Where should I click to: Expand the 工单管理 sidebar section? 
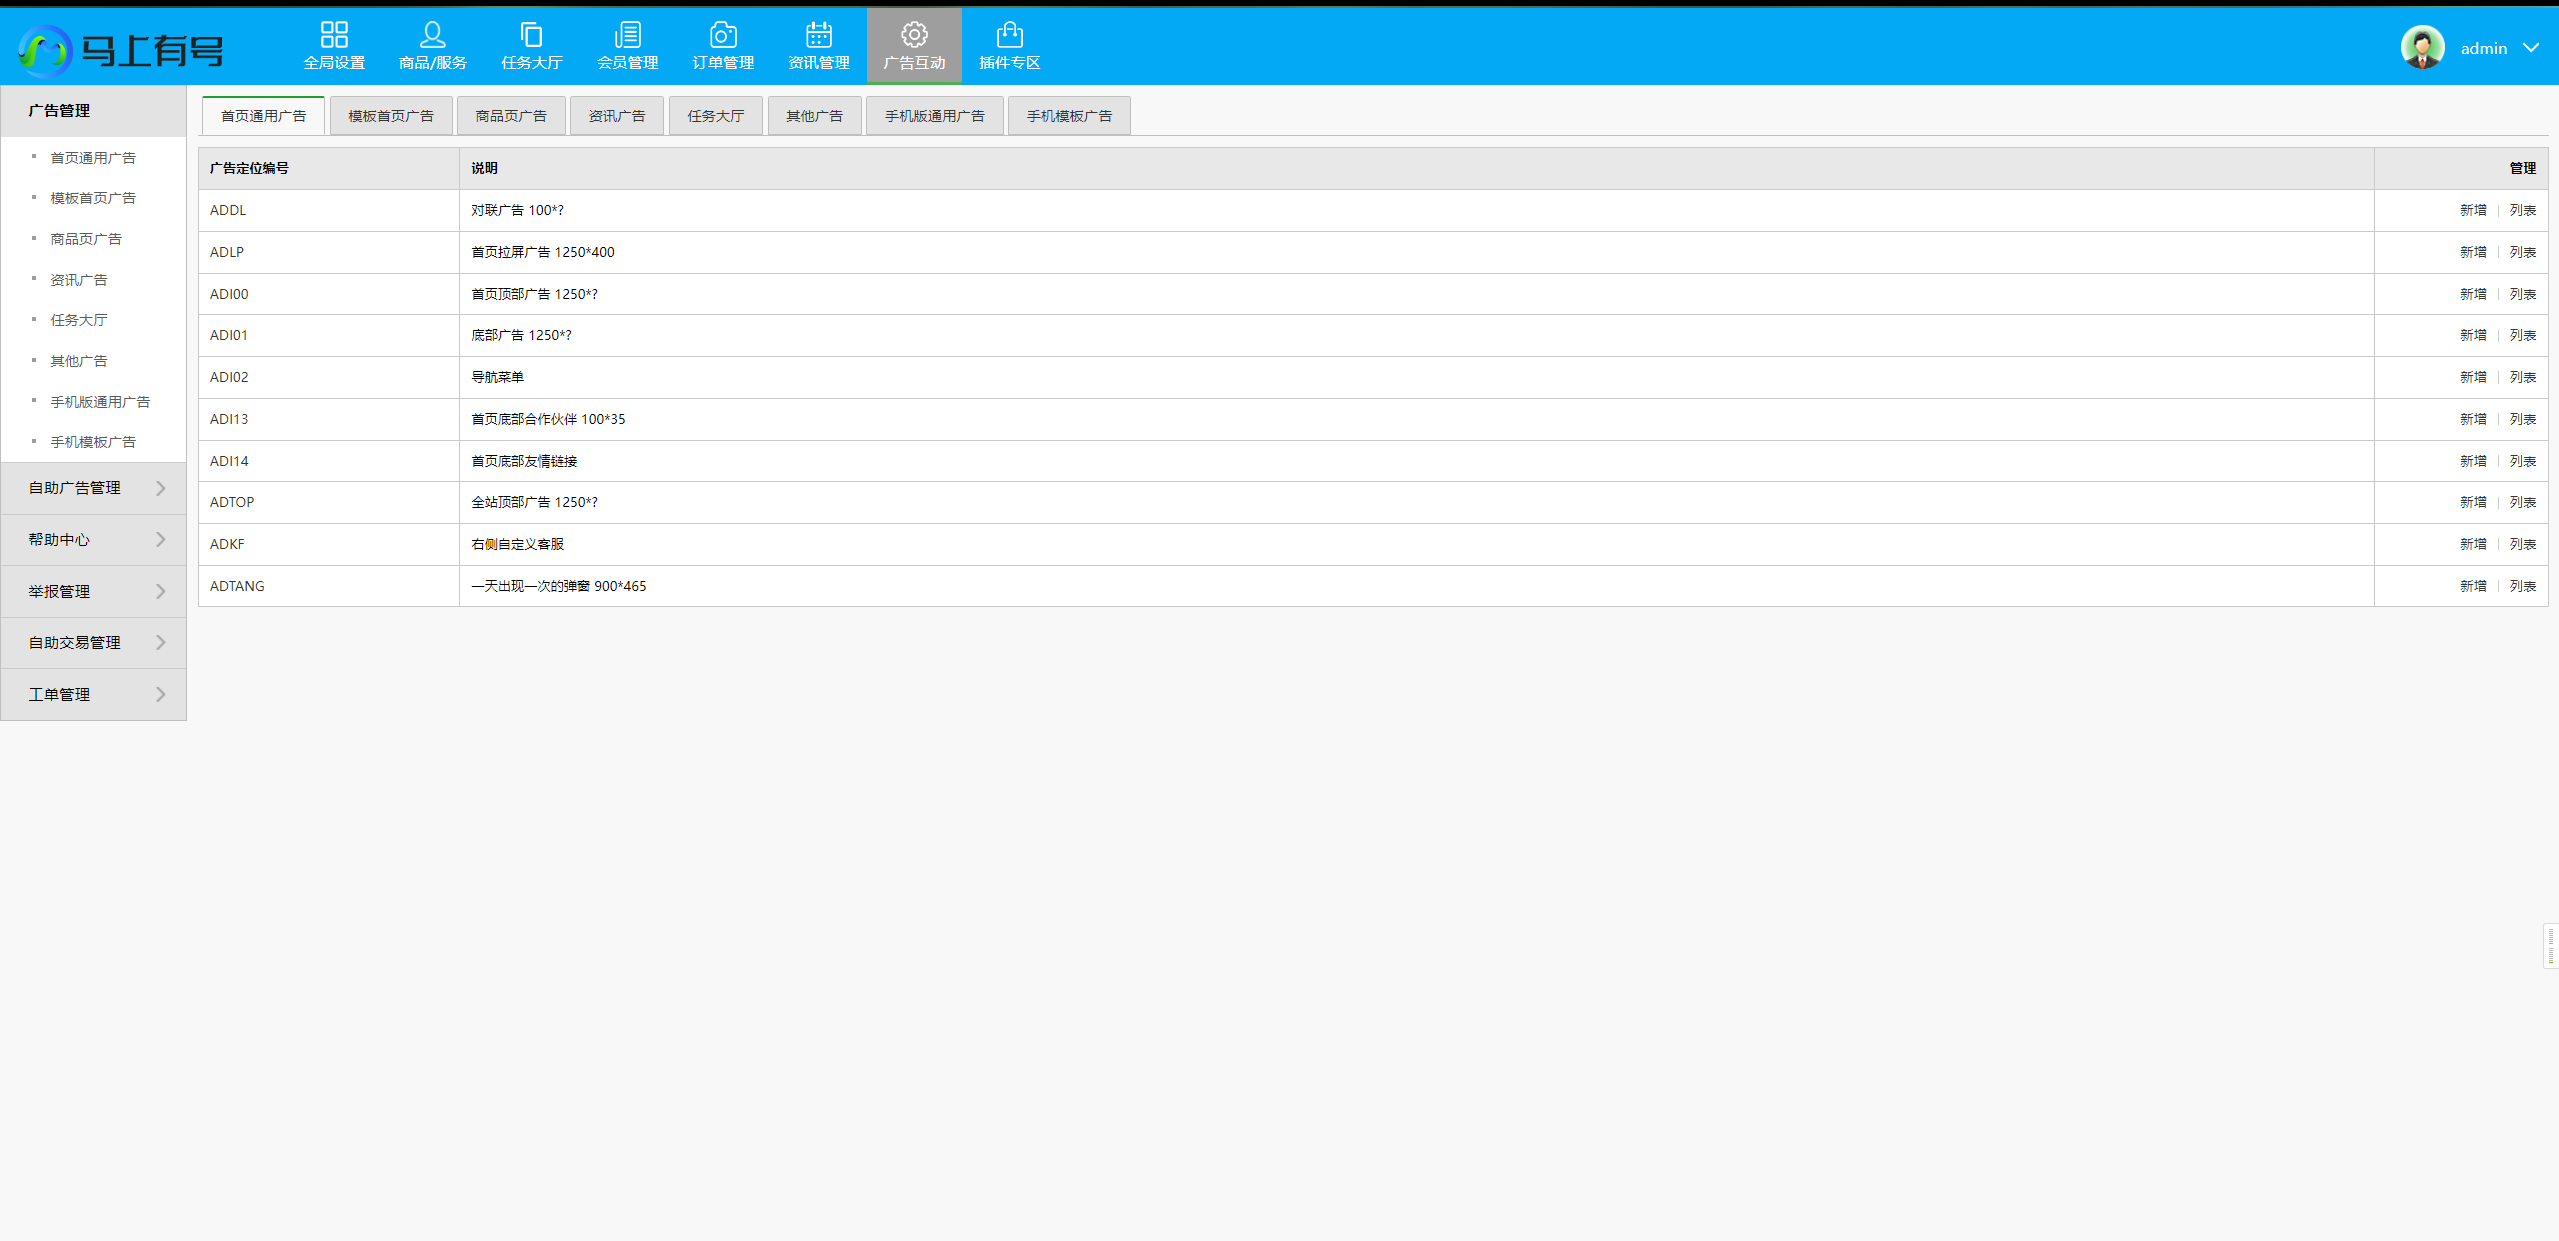tap(94, 694)
